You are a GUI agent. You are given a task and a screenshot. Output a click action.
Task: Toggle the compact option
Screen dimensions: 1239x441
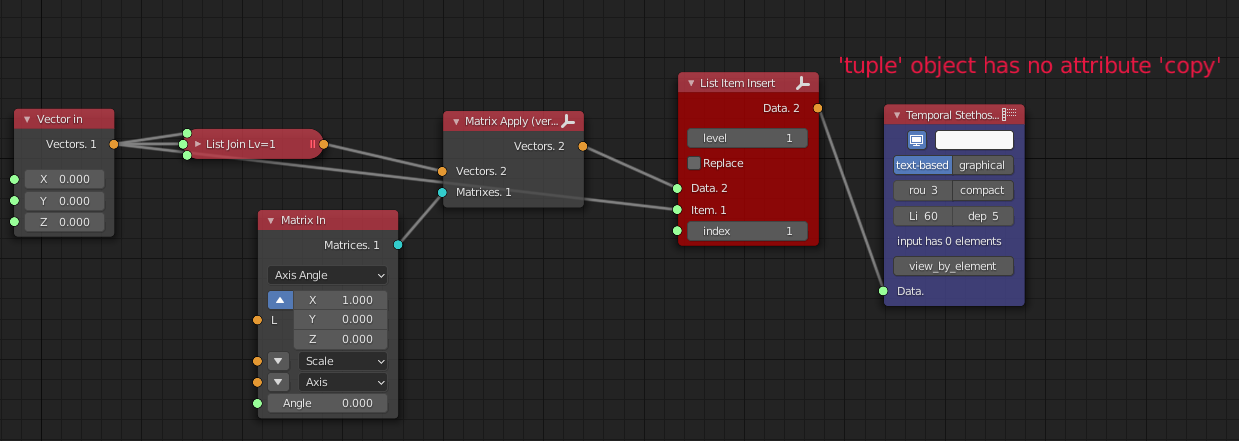[x=983, y=190]
